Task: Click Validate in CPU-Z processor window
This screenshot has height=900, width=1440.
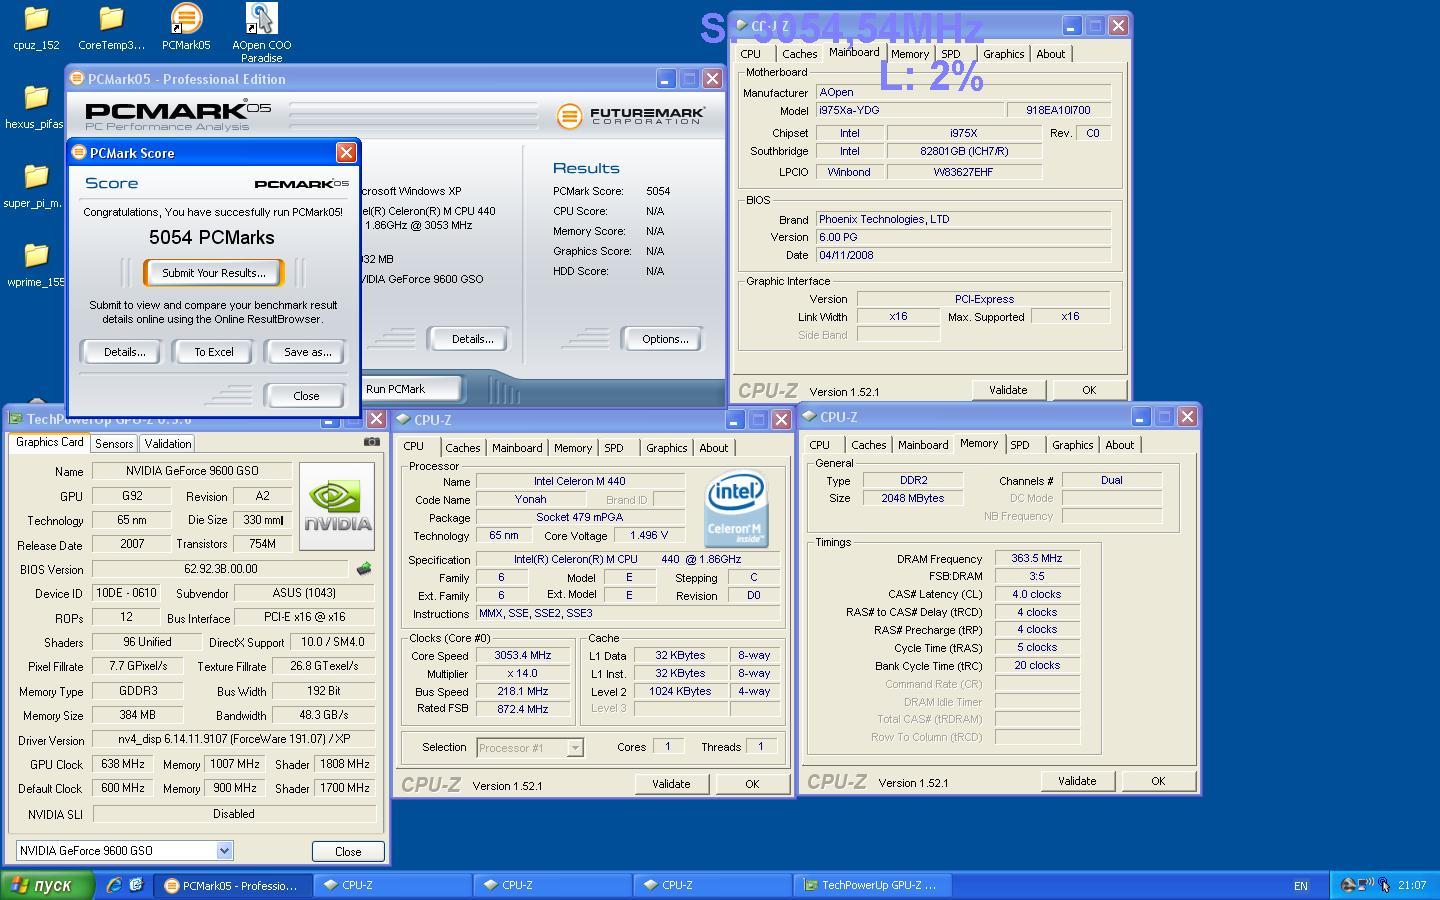Action: point(671,784)
